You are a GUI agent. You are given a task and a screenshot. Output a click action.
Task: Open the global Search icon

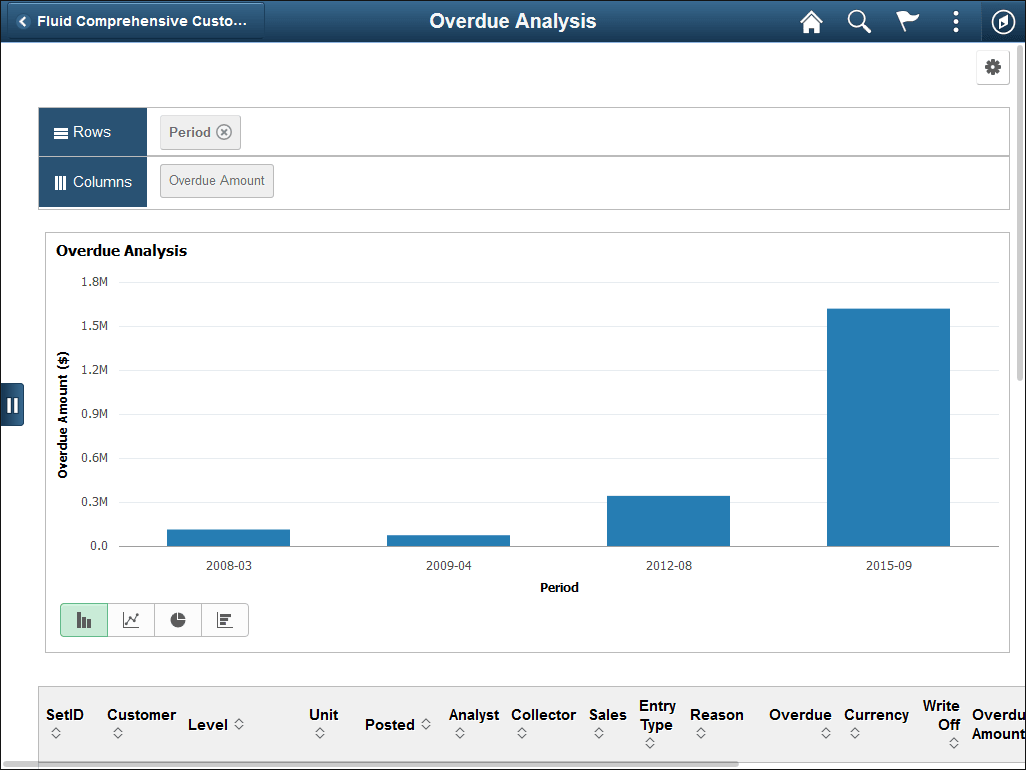pyautogui.click(x=859, y=21)
